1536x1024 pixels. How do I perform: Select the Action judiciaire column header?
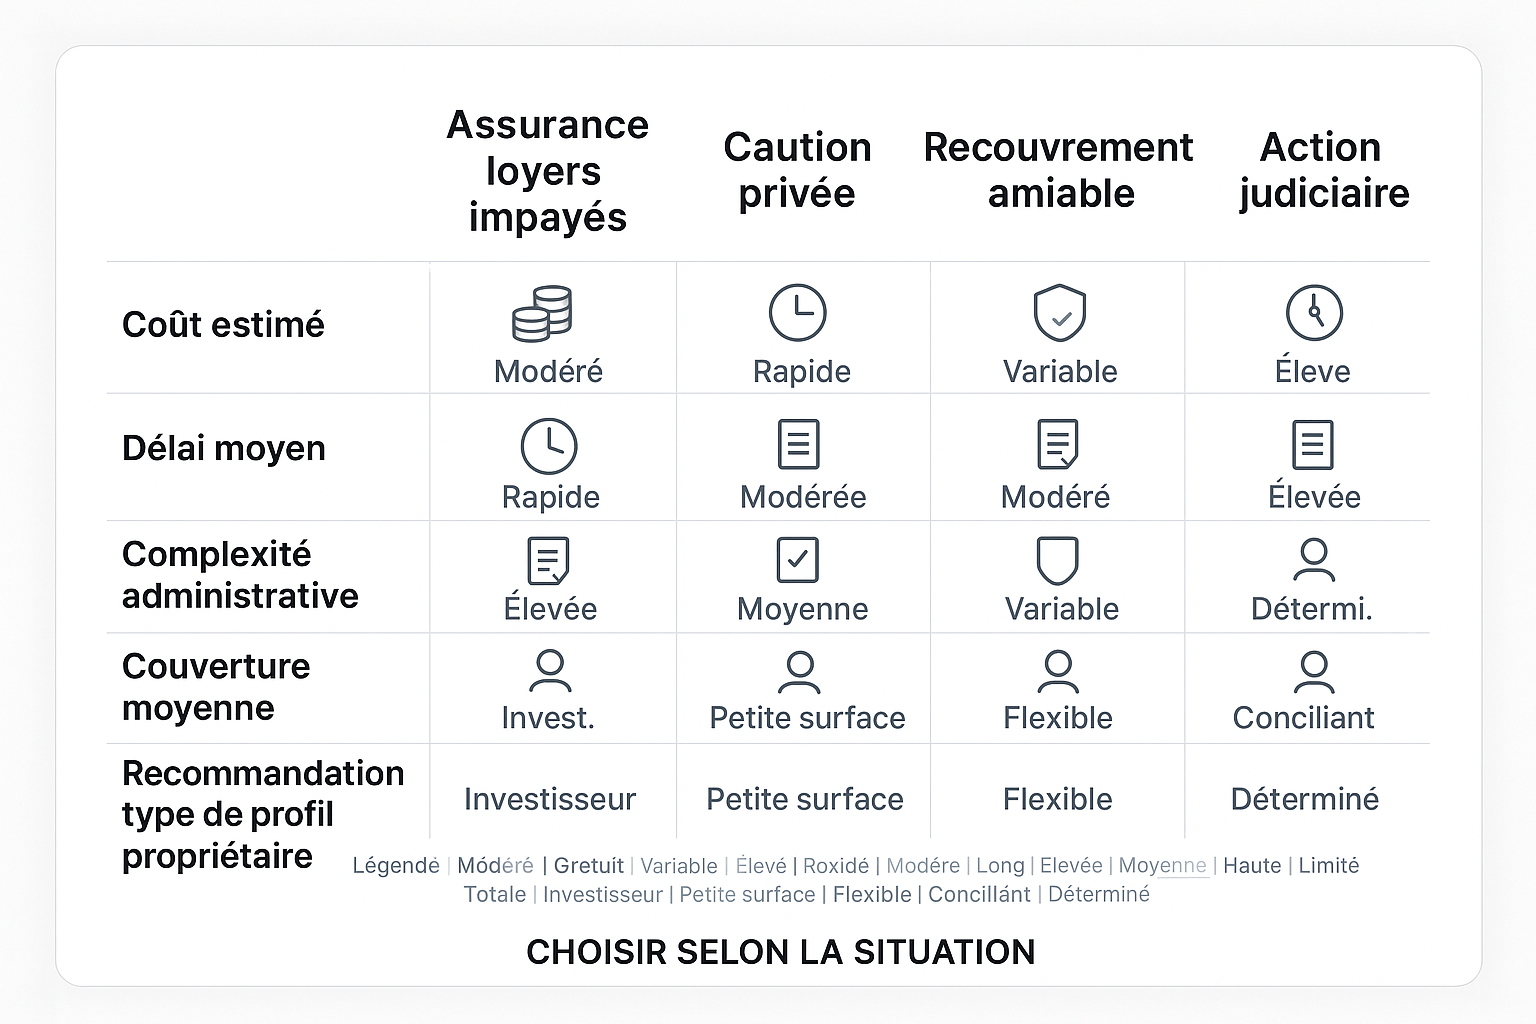(1322, 170)
